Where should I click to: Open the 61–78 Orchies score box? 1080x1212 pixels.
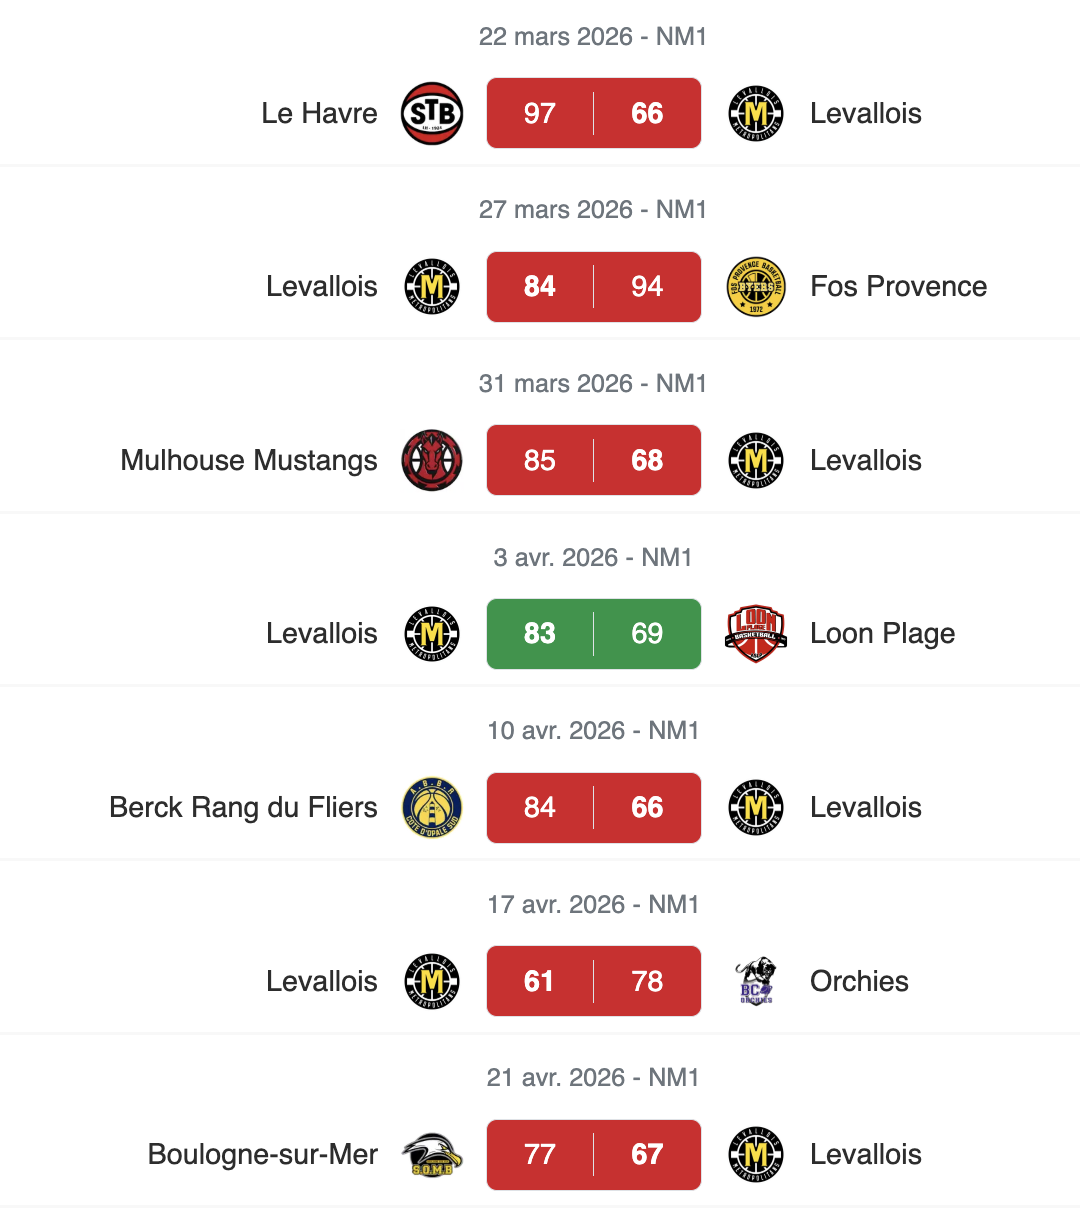(593, 981)
